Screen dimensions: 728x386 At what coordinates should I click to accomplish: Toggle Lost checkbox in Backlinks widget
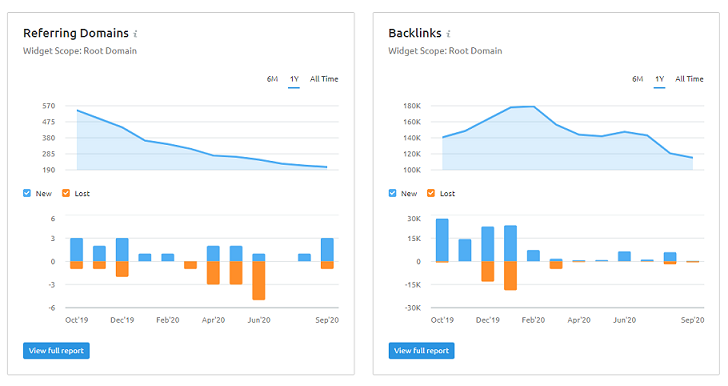431,193
